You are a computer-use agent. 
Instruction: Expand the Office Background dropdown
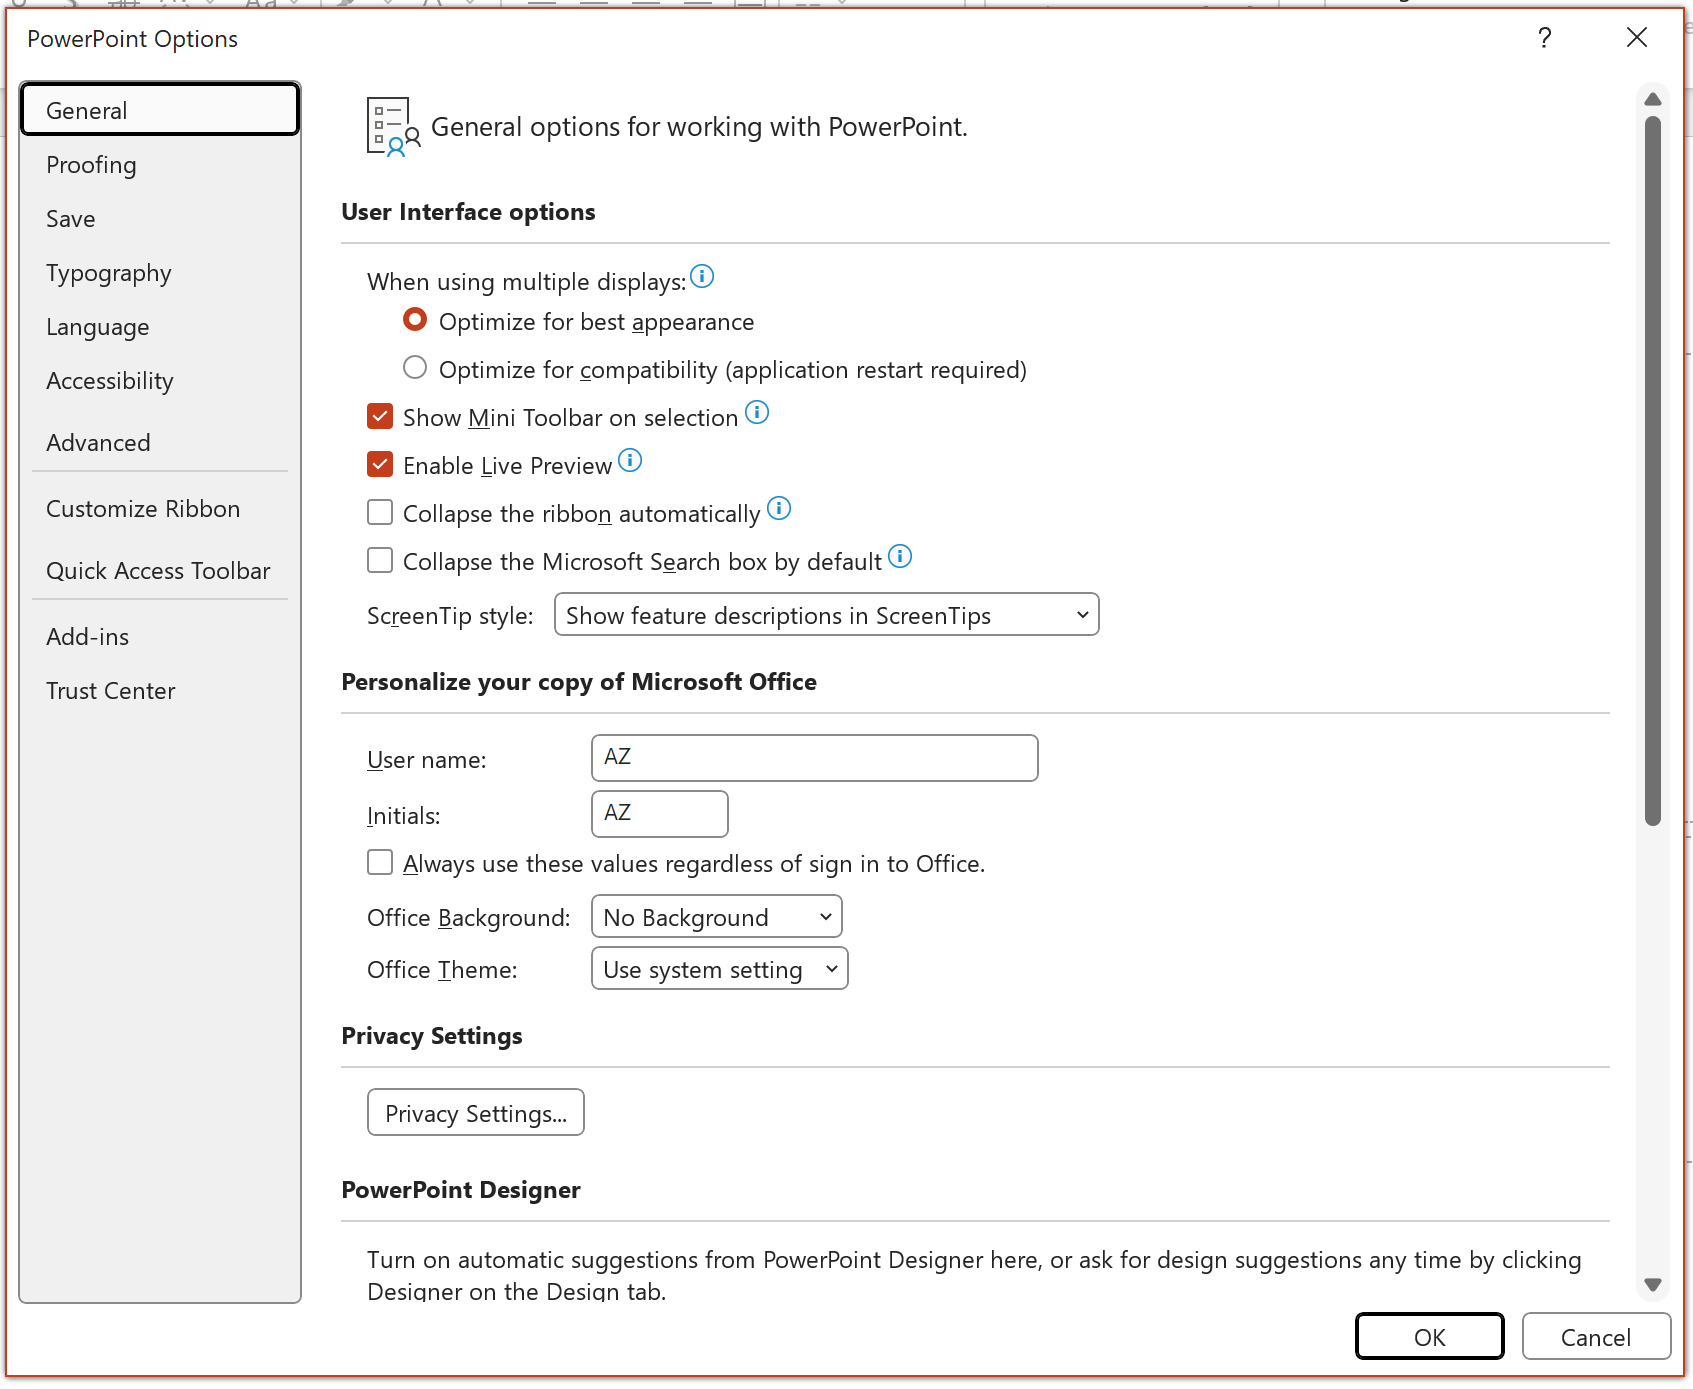pyautogui.click(x=717, y=917)
